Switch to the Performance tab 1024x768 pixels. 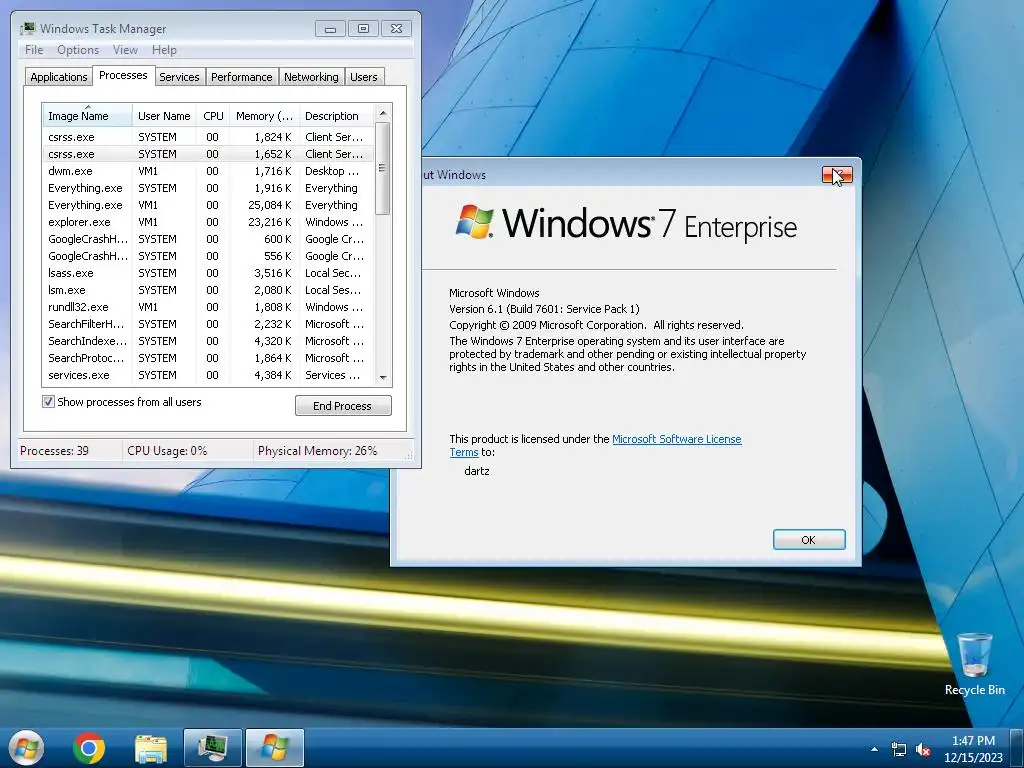242,77
